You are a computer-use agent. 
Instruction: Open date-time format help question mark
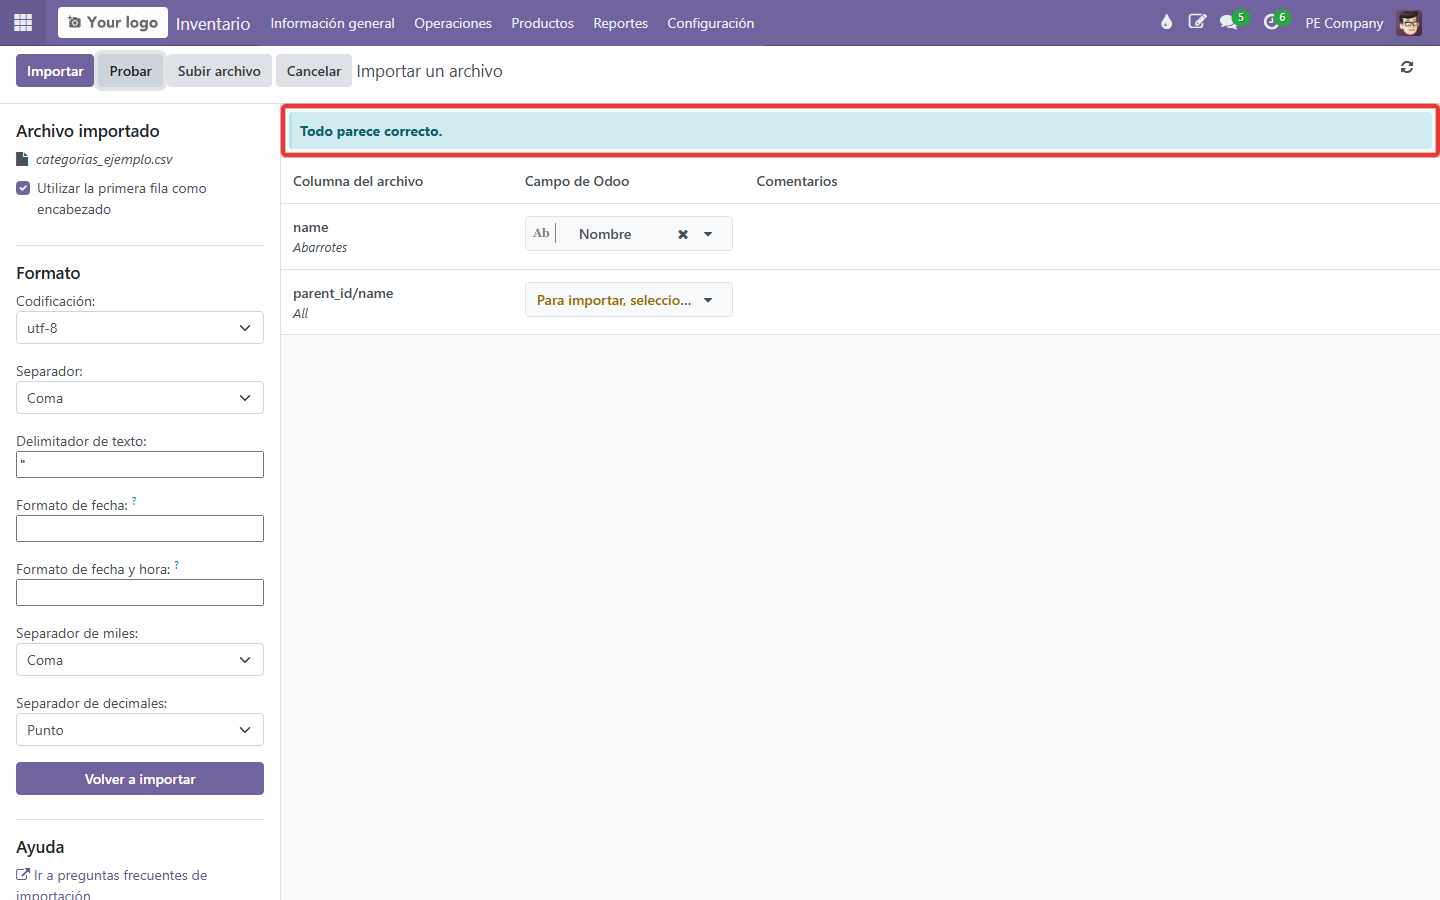pyautogui.click(x=176, y=565)
